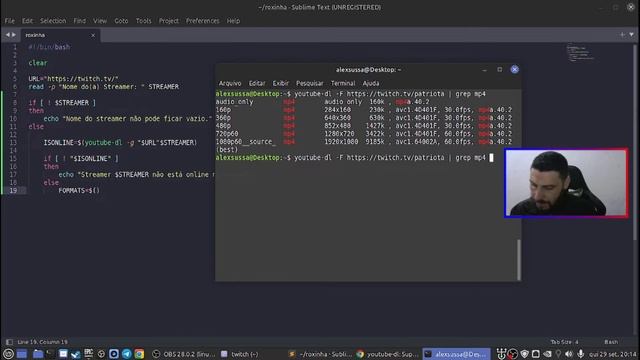Select alexsussa@Desktop terminal taskbar entry
This screenshot has width=640, height=360.
click(456, 354)
